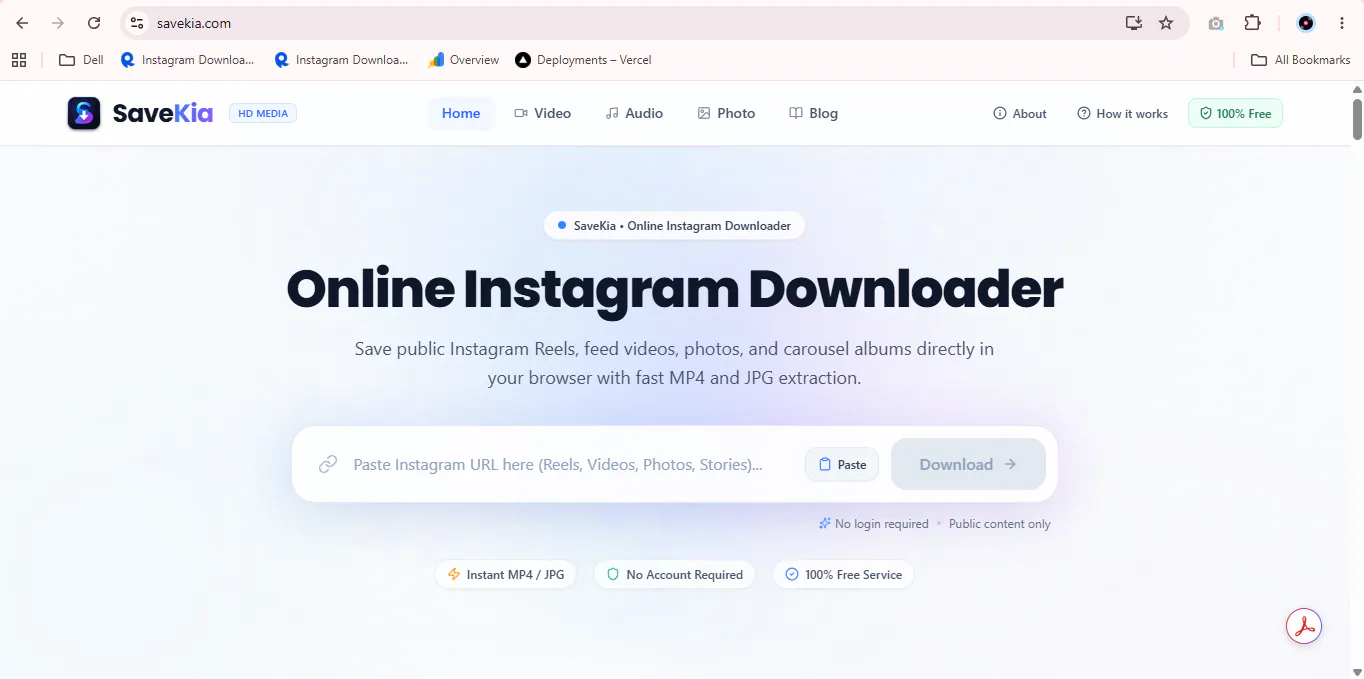
Task: Click the HD MEDIA badge
Action: click(x=263, y=113)
